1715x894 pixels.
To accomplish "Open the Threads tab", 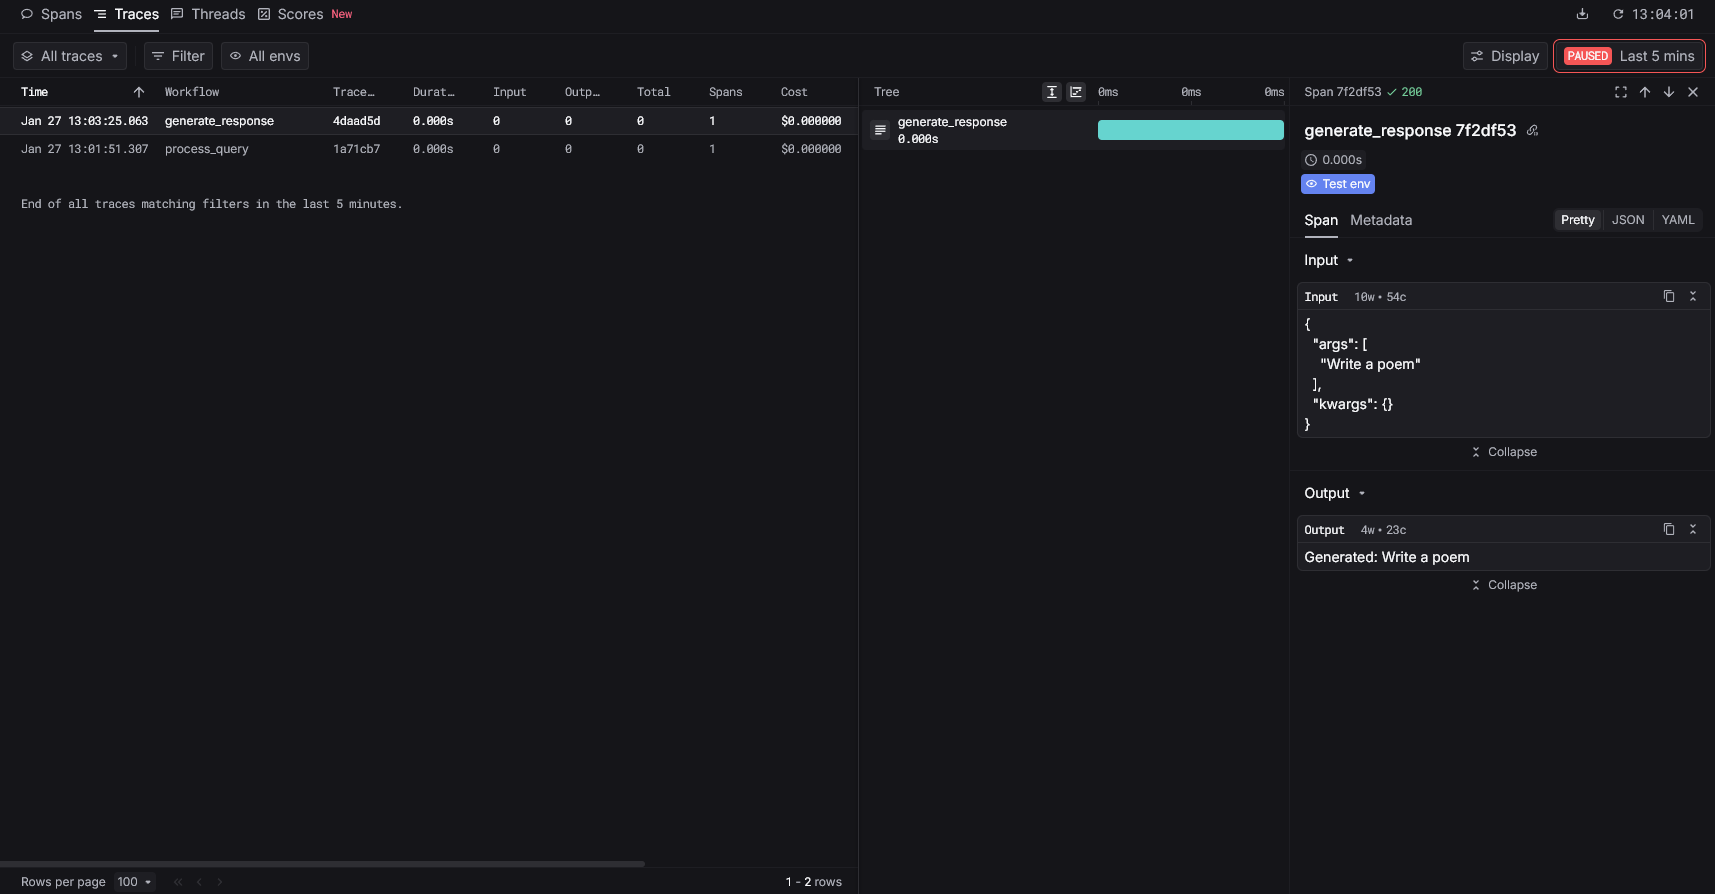I will tap(208, 14).
